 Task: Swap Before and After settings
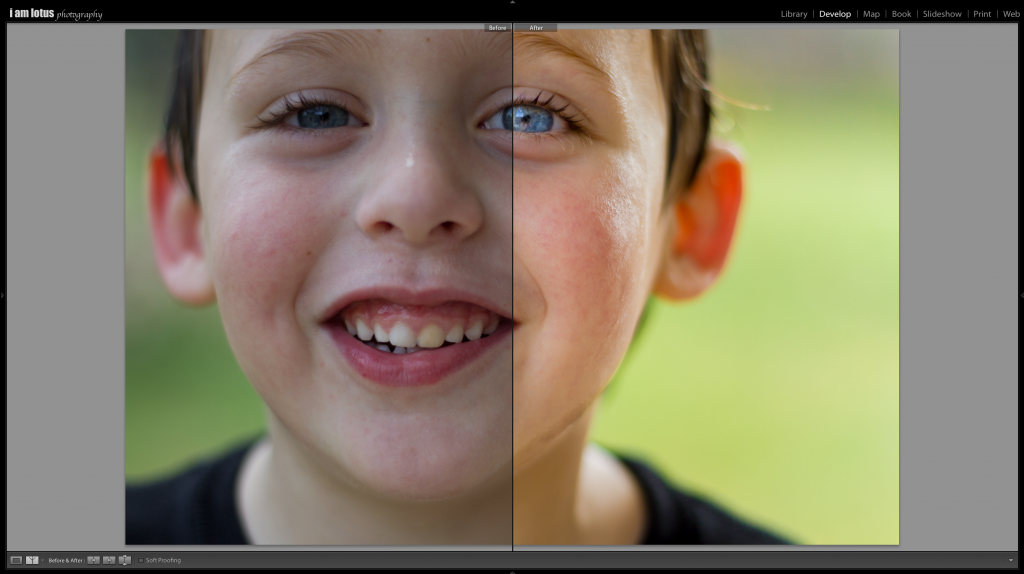(x=125, y=560)
